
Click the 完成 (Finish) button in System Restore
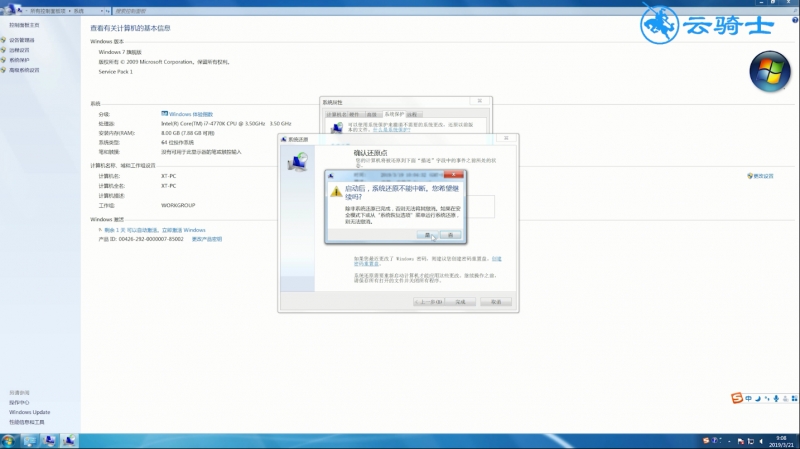point(460,302)
